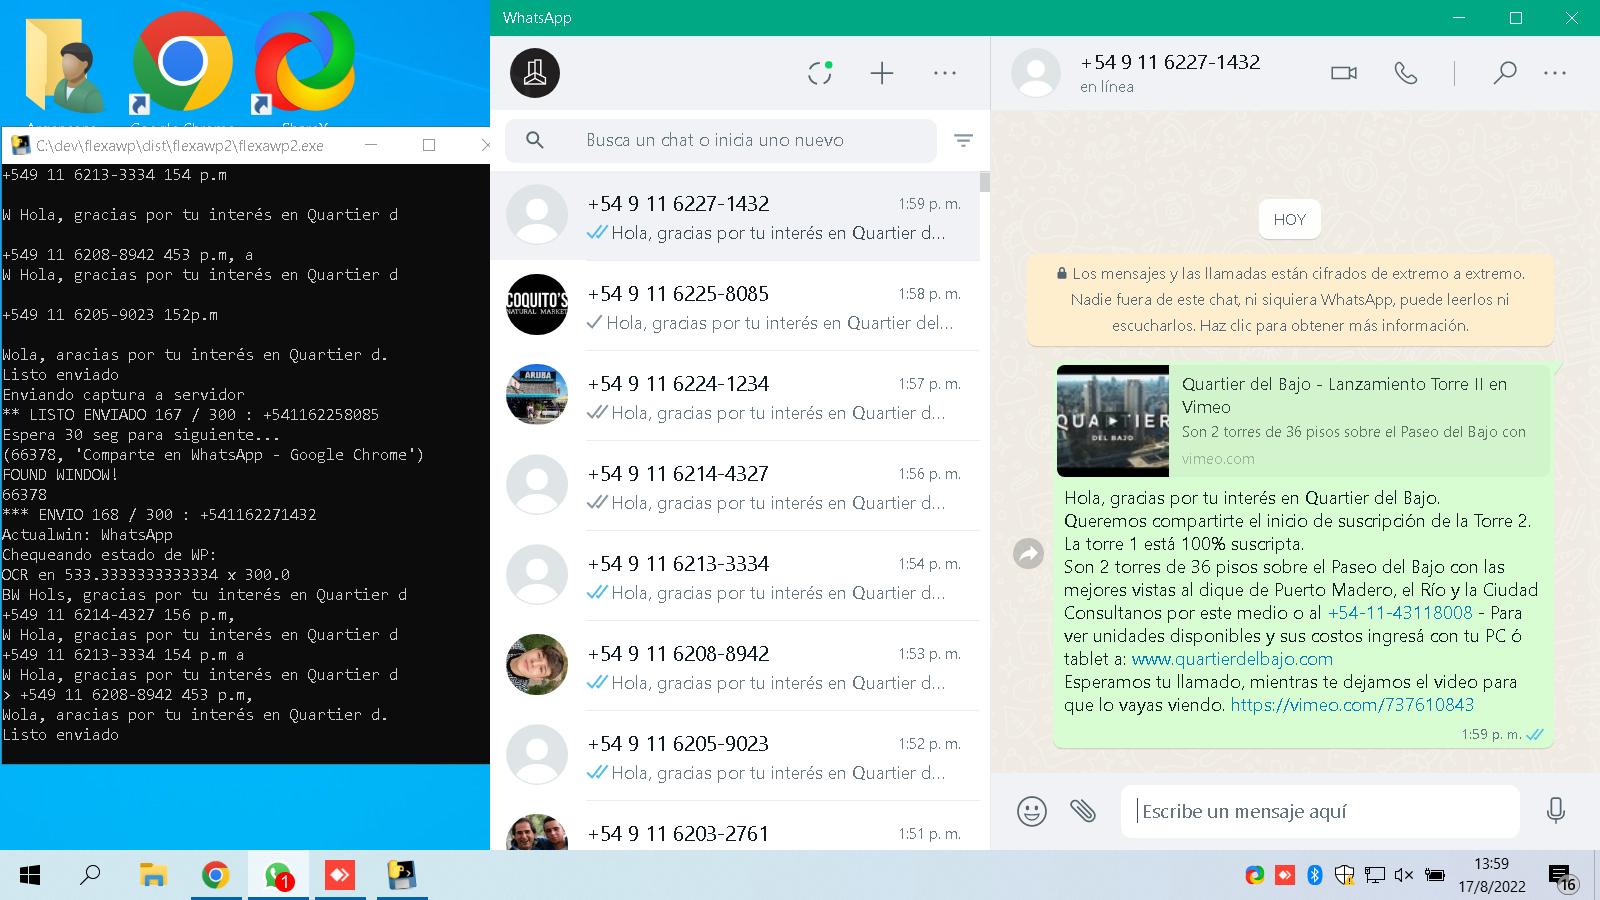Focus the 'Escribe un mensaje aquí' field
This screenshot has width=1600, height=900.
(x=1320, y=811)
